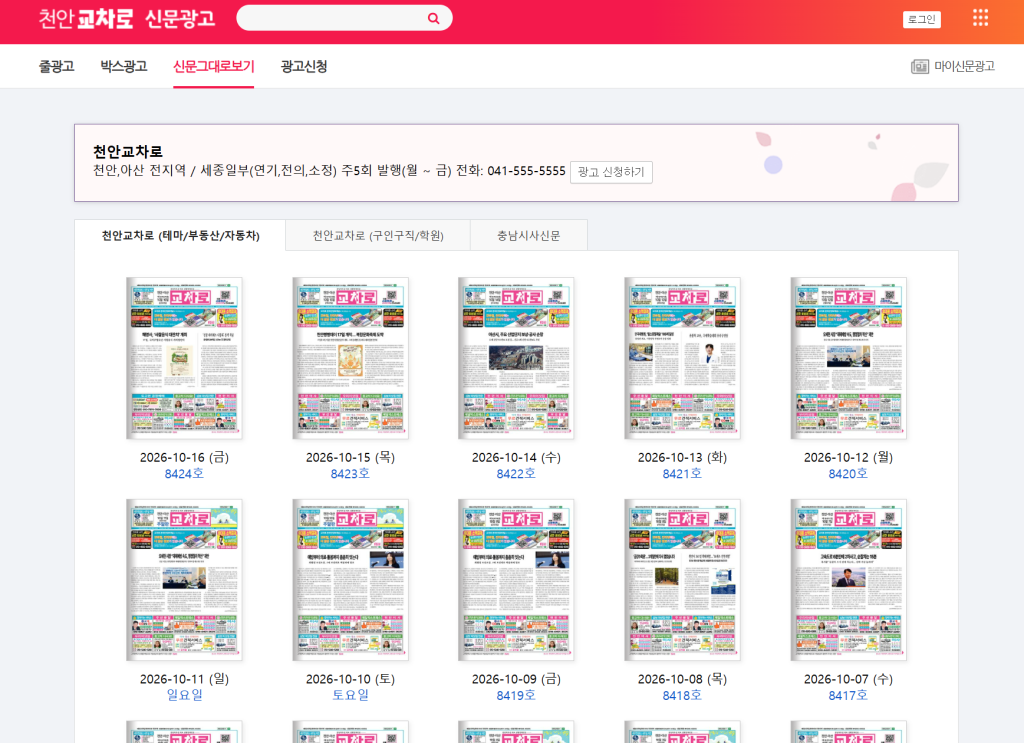Screen dimensions: 1024x743
Task: Click the 천안교차로 heading in the banner
Action: [x=127, y=151]
